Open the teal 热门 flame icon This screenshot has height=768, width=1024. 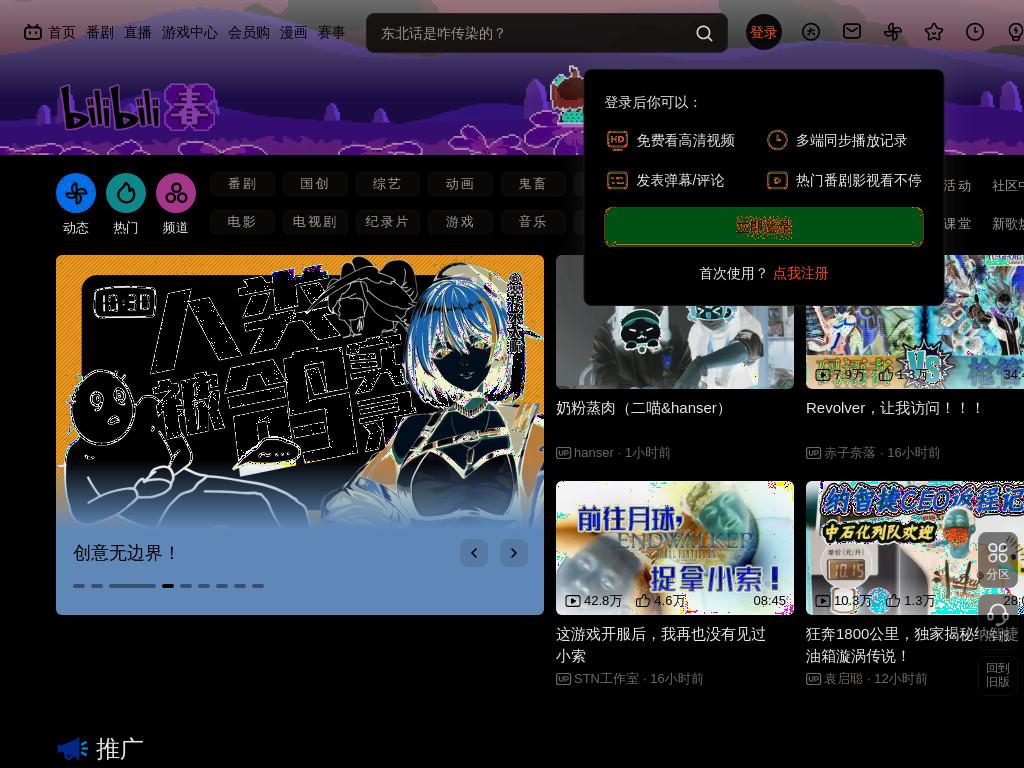click(125, 193)
